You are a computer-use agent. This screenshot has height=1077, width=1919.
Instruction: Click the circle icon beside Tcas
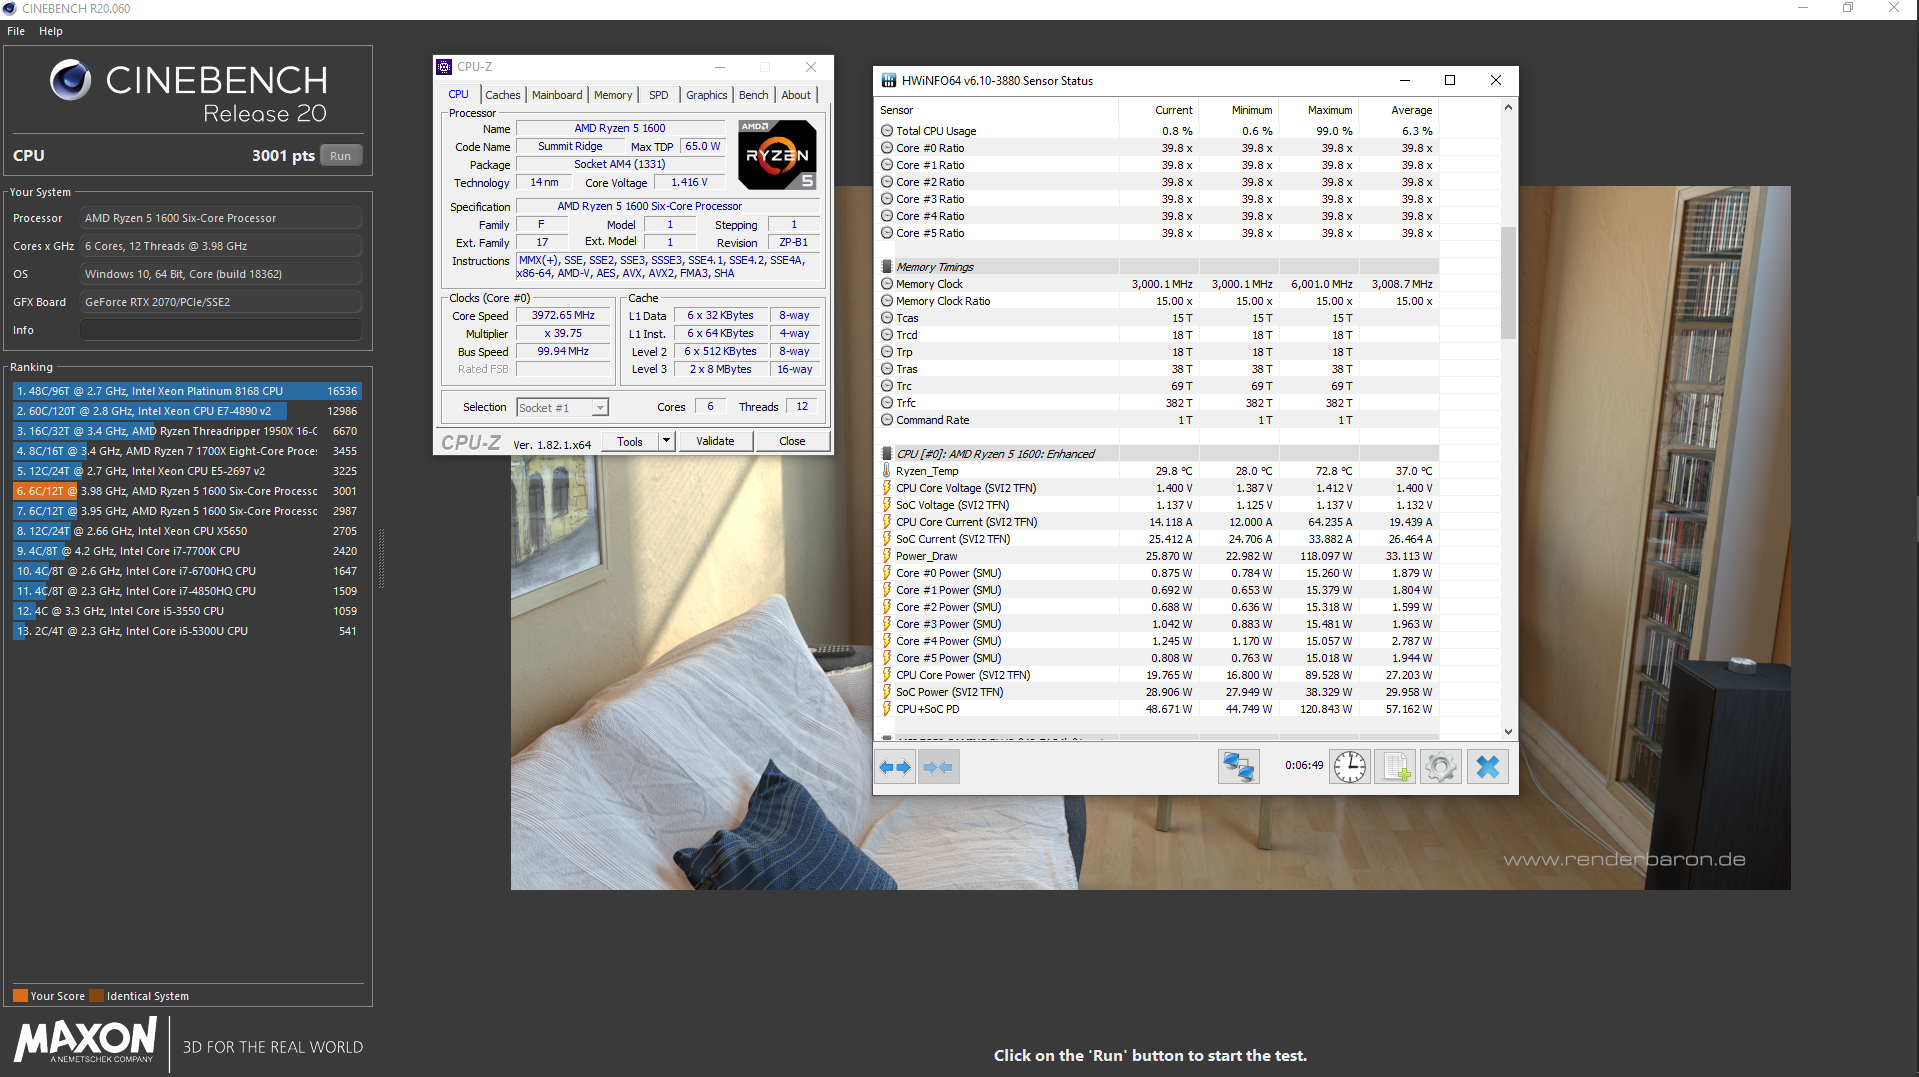pyautogui.click(x=887, y=318)
